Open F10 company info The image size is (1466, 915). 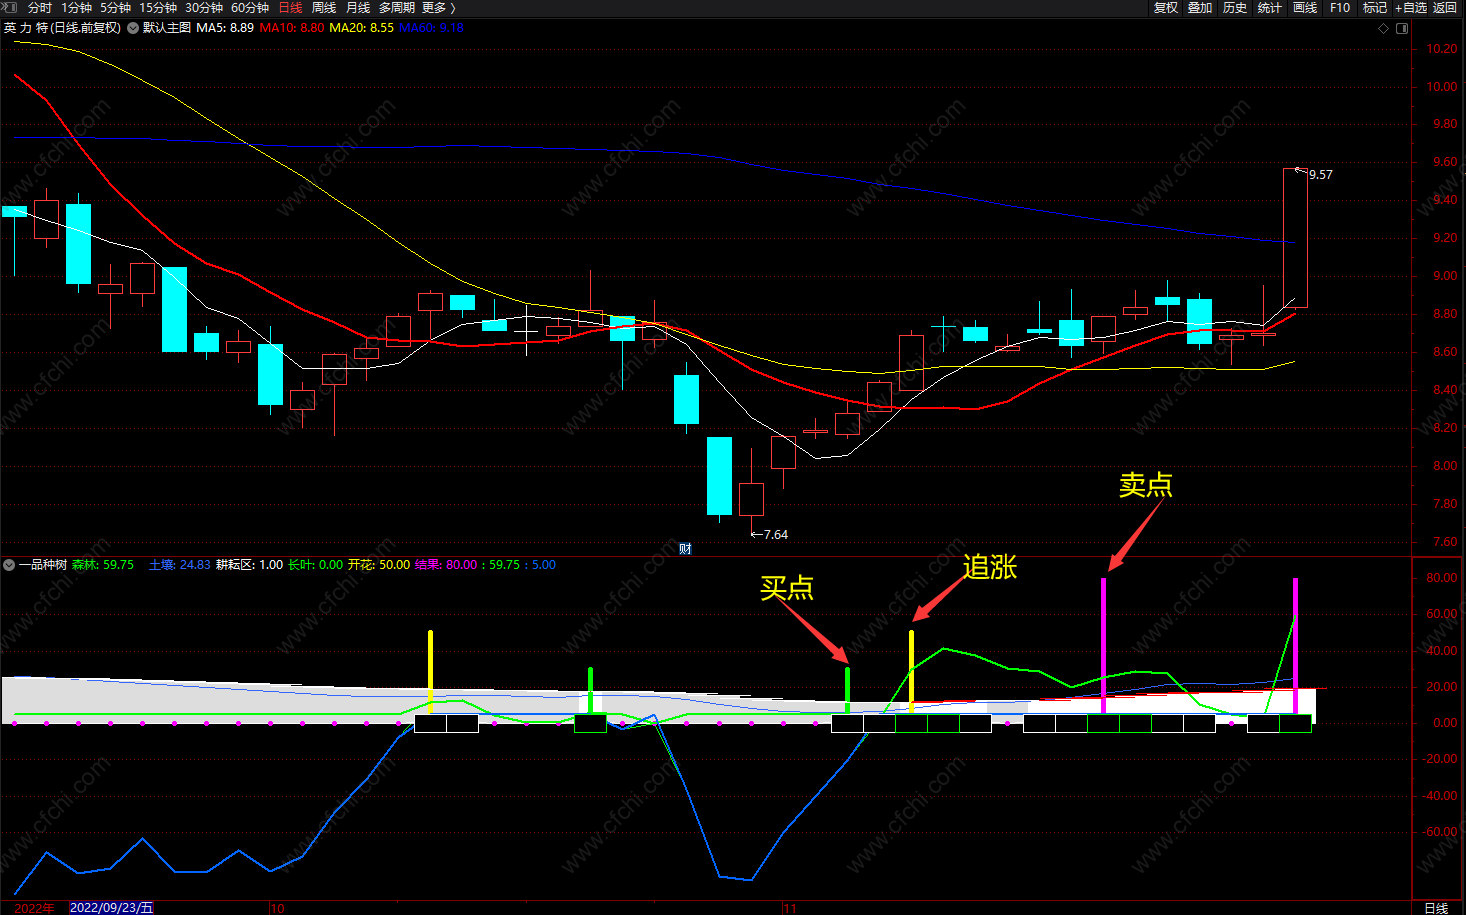[x=1340, y=8]
